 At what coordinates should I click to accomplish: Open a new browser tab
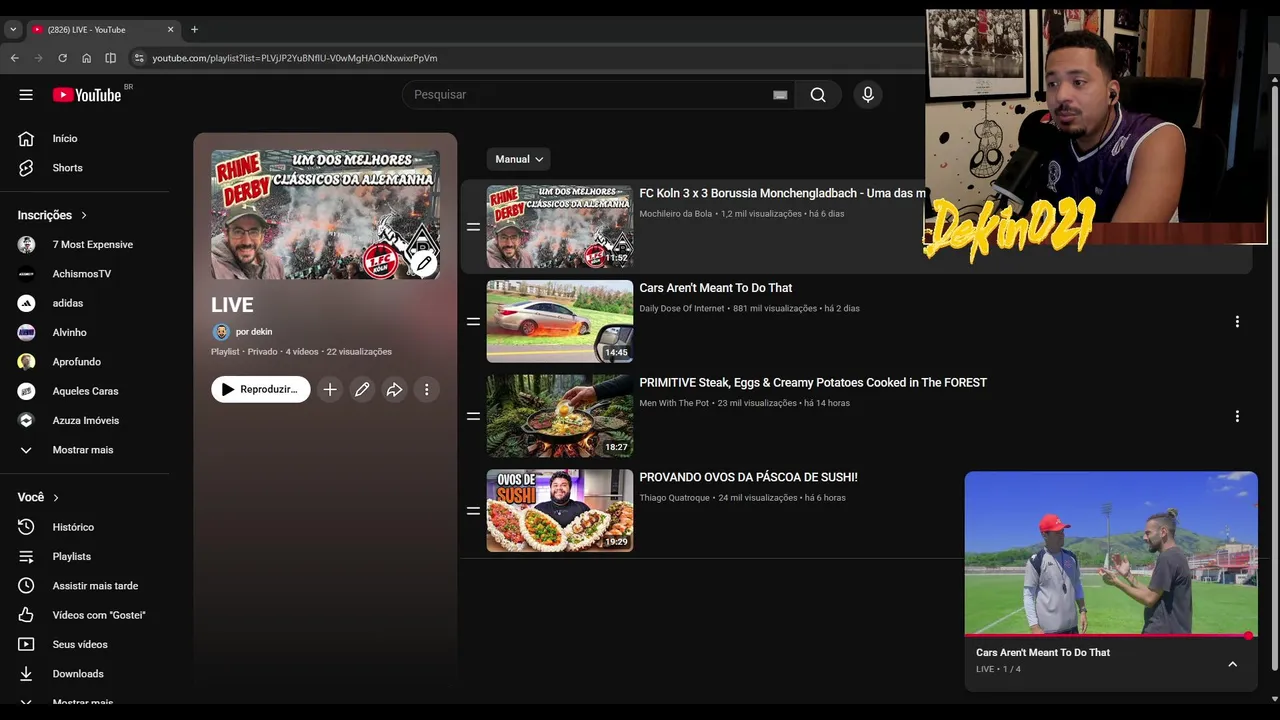pyautogui.click(x=194, y=30)
